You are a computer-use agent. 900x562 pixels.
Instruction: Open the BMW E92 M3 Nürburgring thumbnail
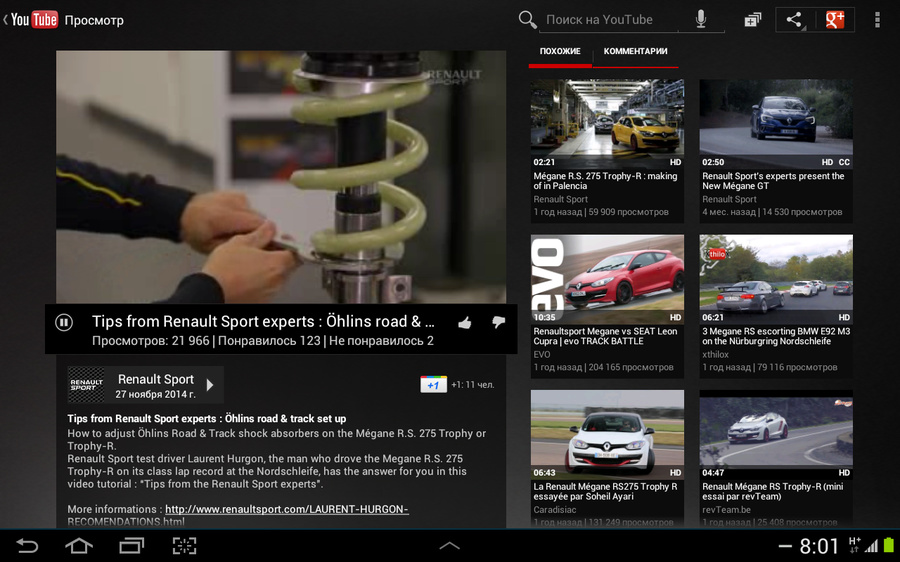click(776, 278)
